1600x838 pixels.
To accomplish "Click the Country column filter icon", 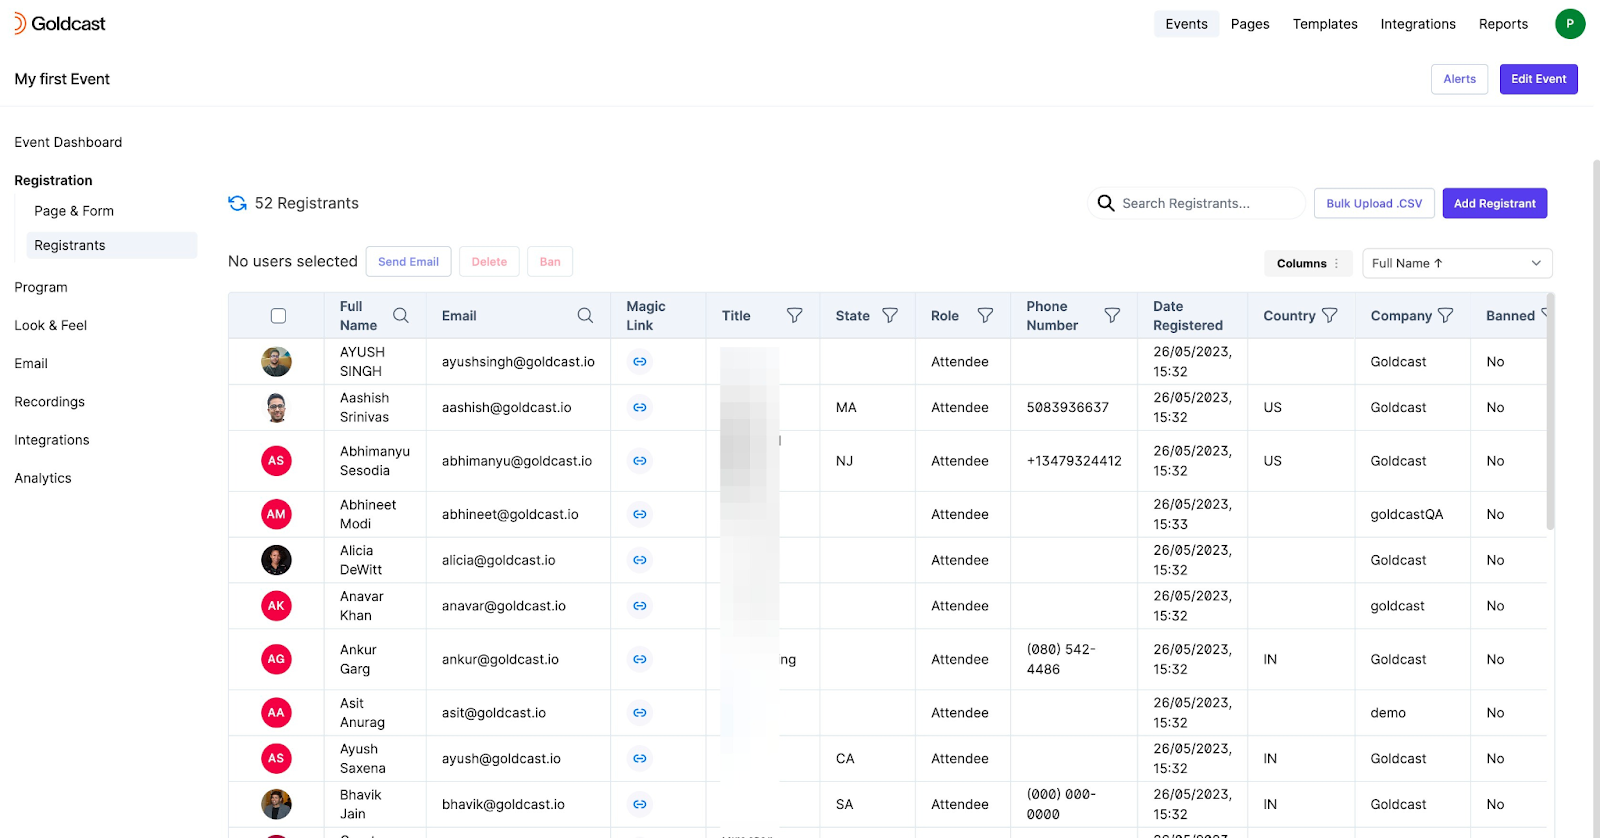I will click(x=1329, y=316).
